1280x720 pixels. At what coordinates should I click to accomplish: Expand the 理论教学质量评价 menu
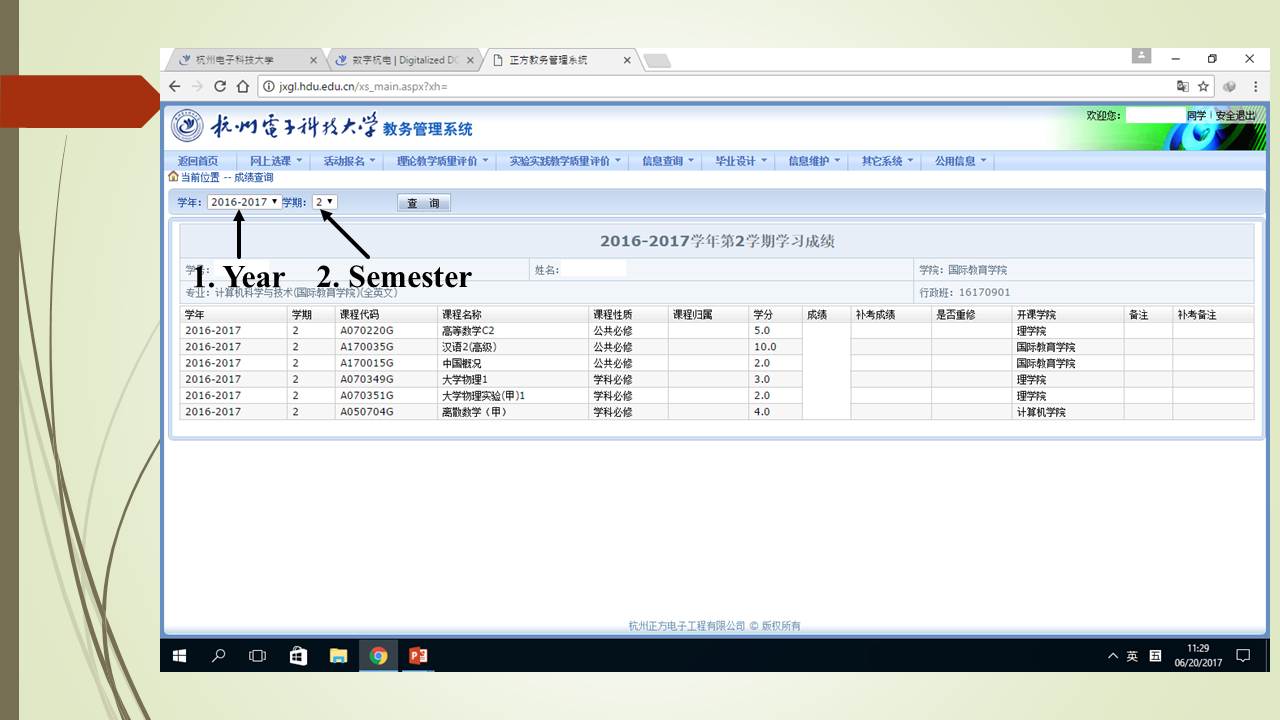(x=442, y=161)
